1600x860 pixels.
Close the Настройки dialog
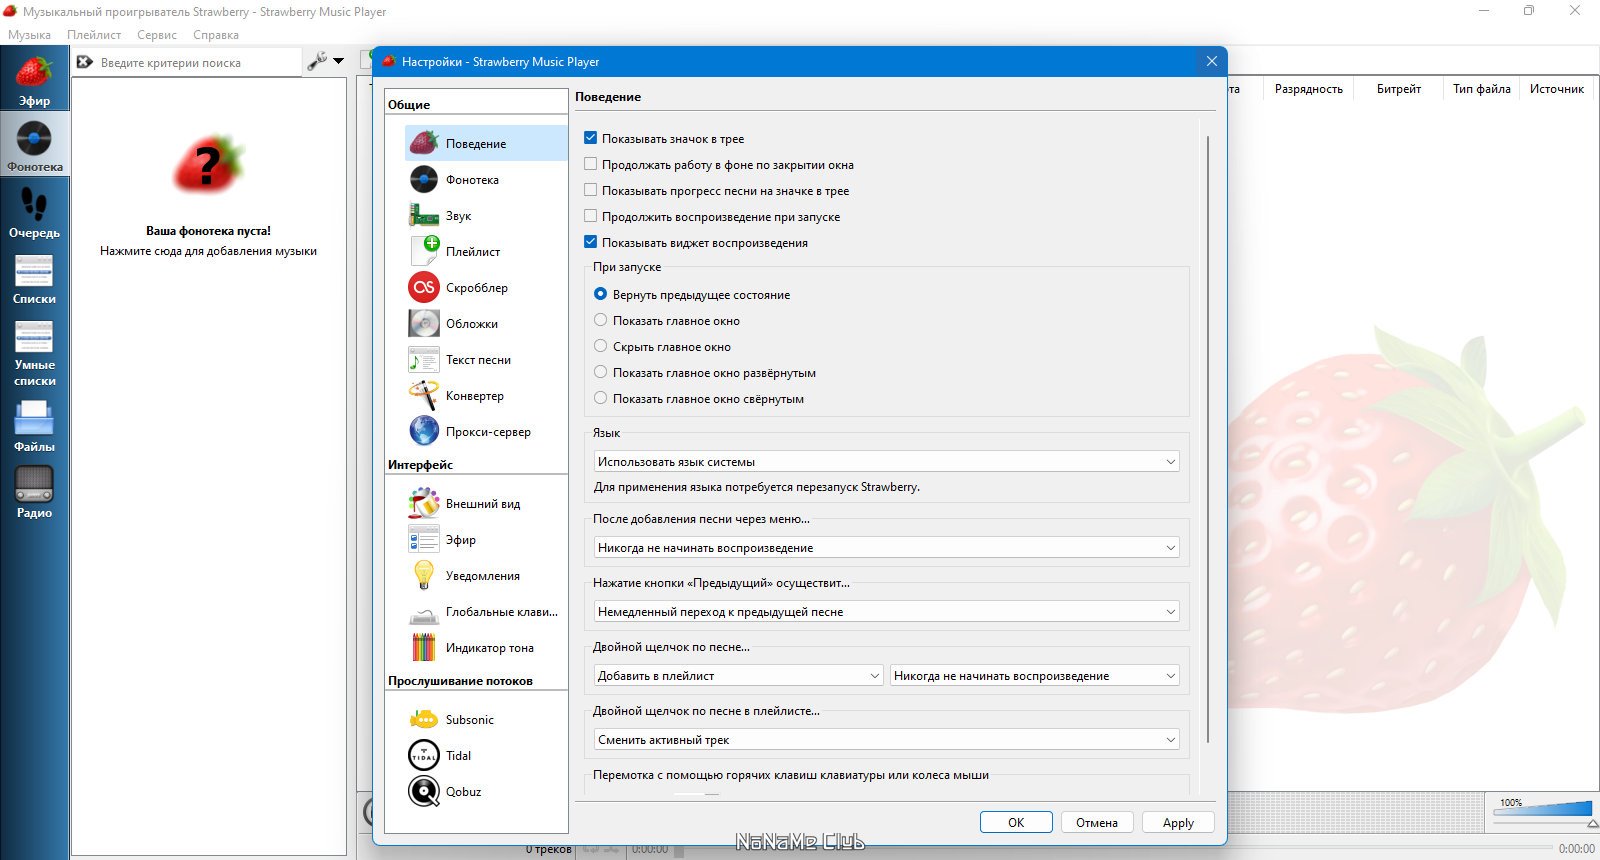tap(1211, 61)
